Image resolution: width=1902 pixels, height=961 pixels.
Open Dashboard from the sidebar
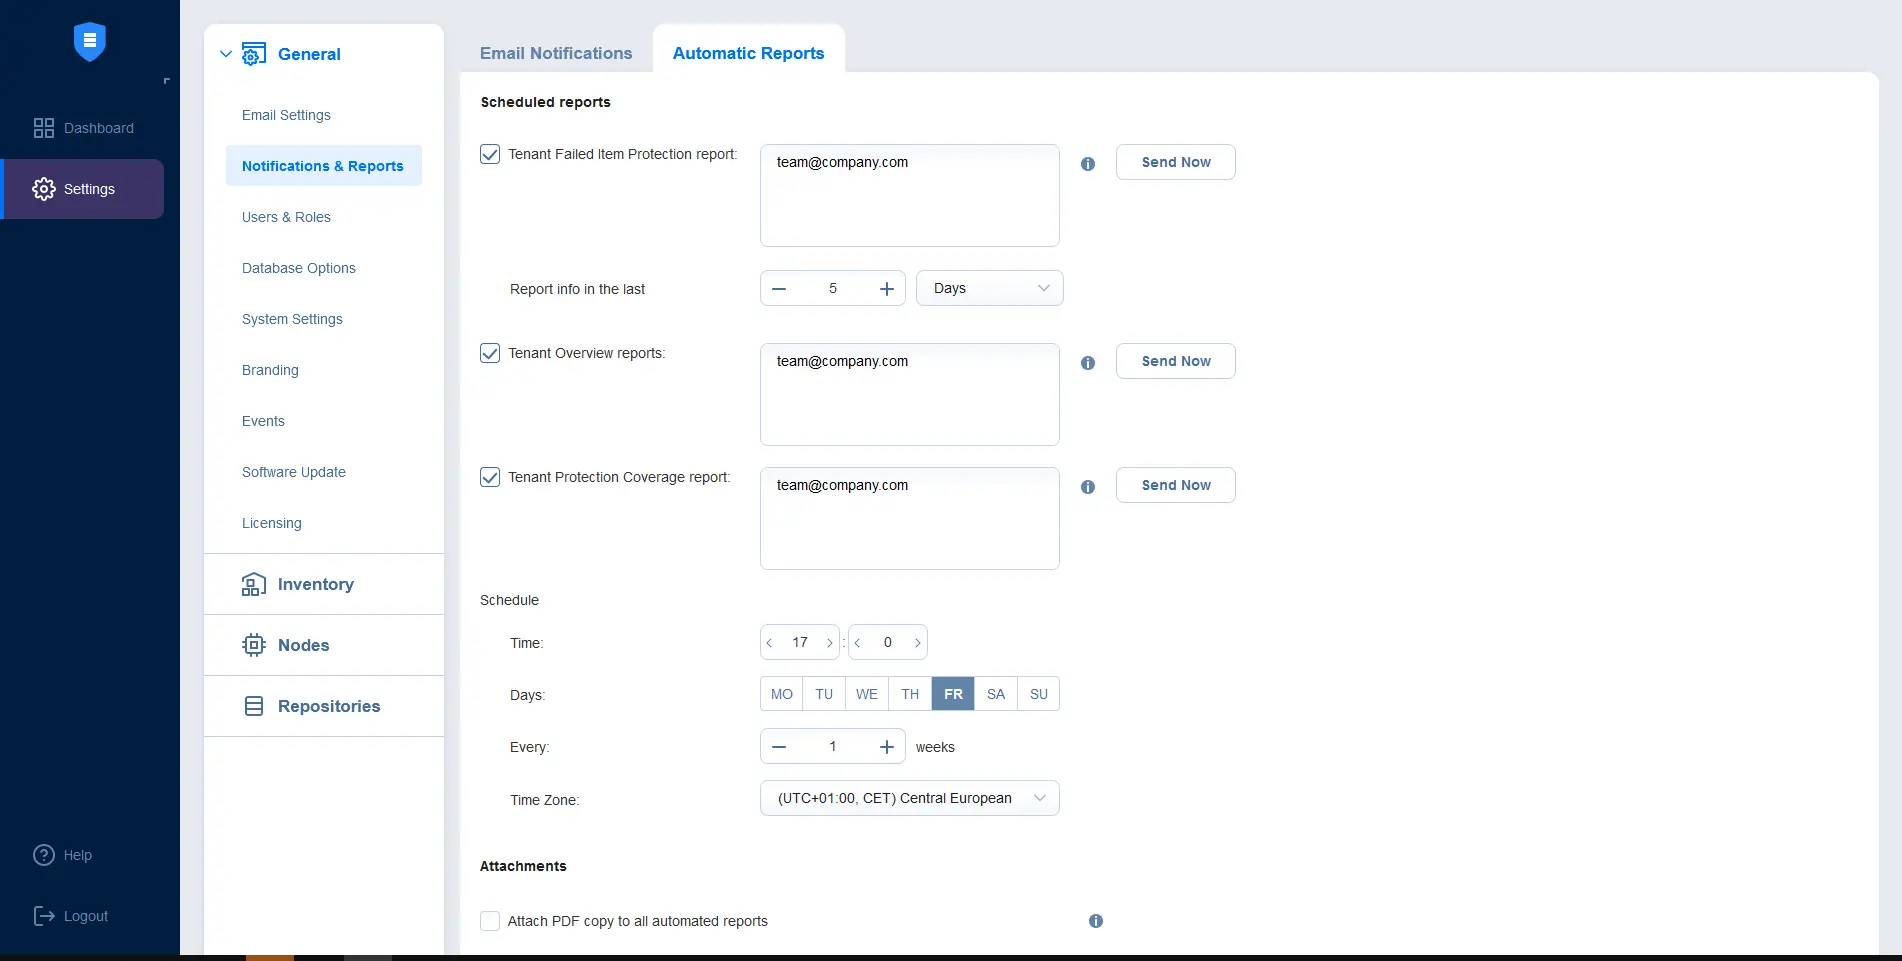pyautogui.click(x=83, y=128)
